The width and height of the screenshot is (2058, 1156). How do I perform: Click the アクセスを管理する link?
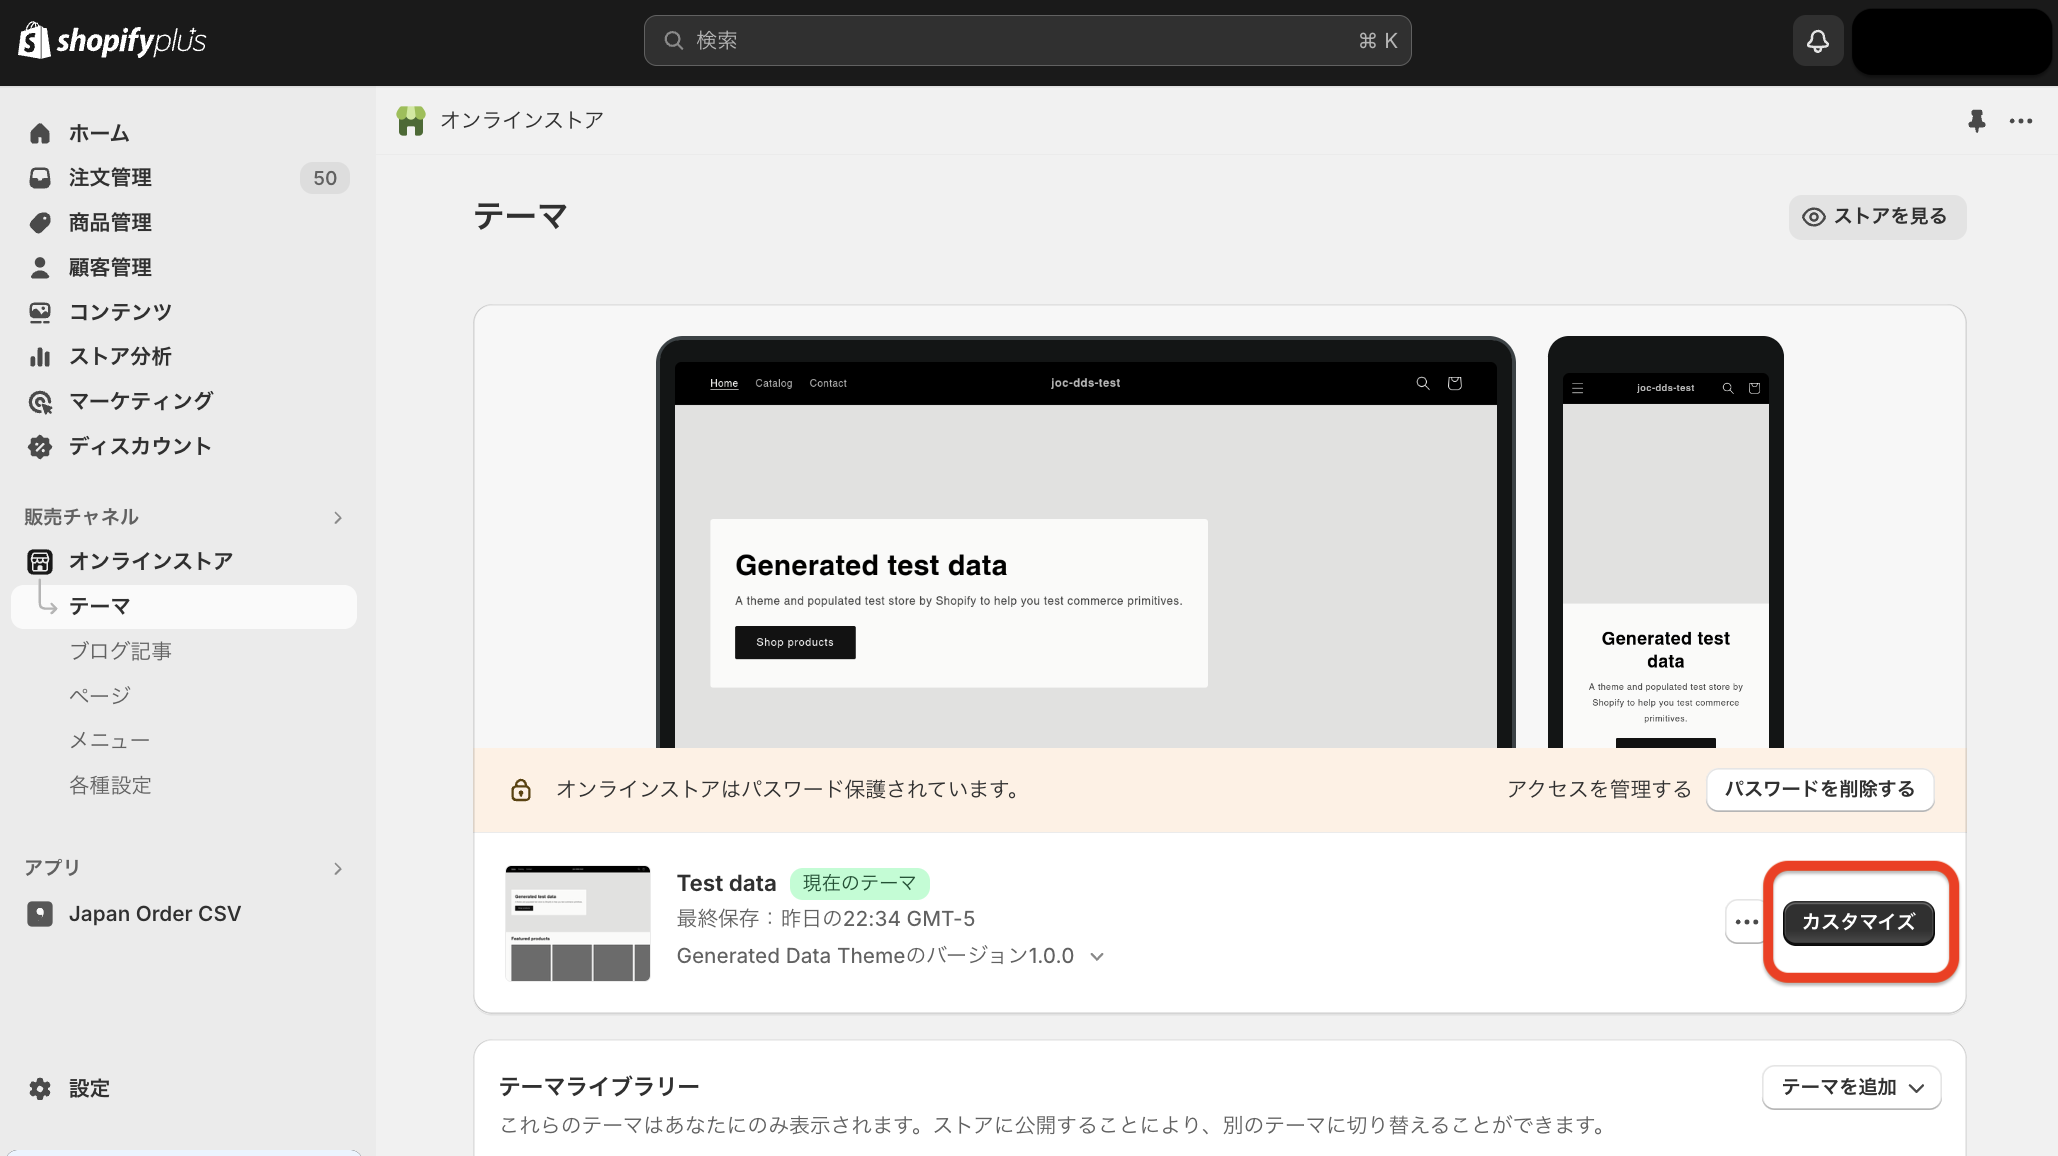click(x=1598, y=789)
